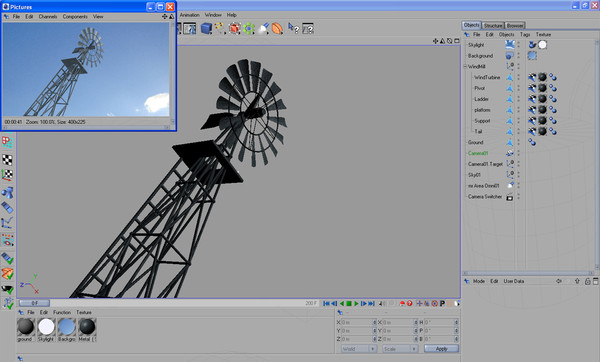Toggle Skylight visibility dots
Screen dimensions: 600x362
[519, 45]
